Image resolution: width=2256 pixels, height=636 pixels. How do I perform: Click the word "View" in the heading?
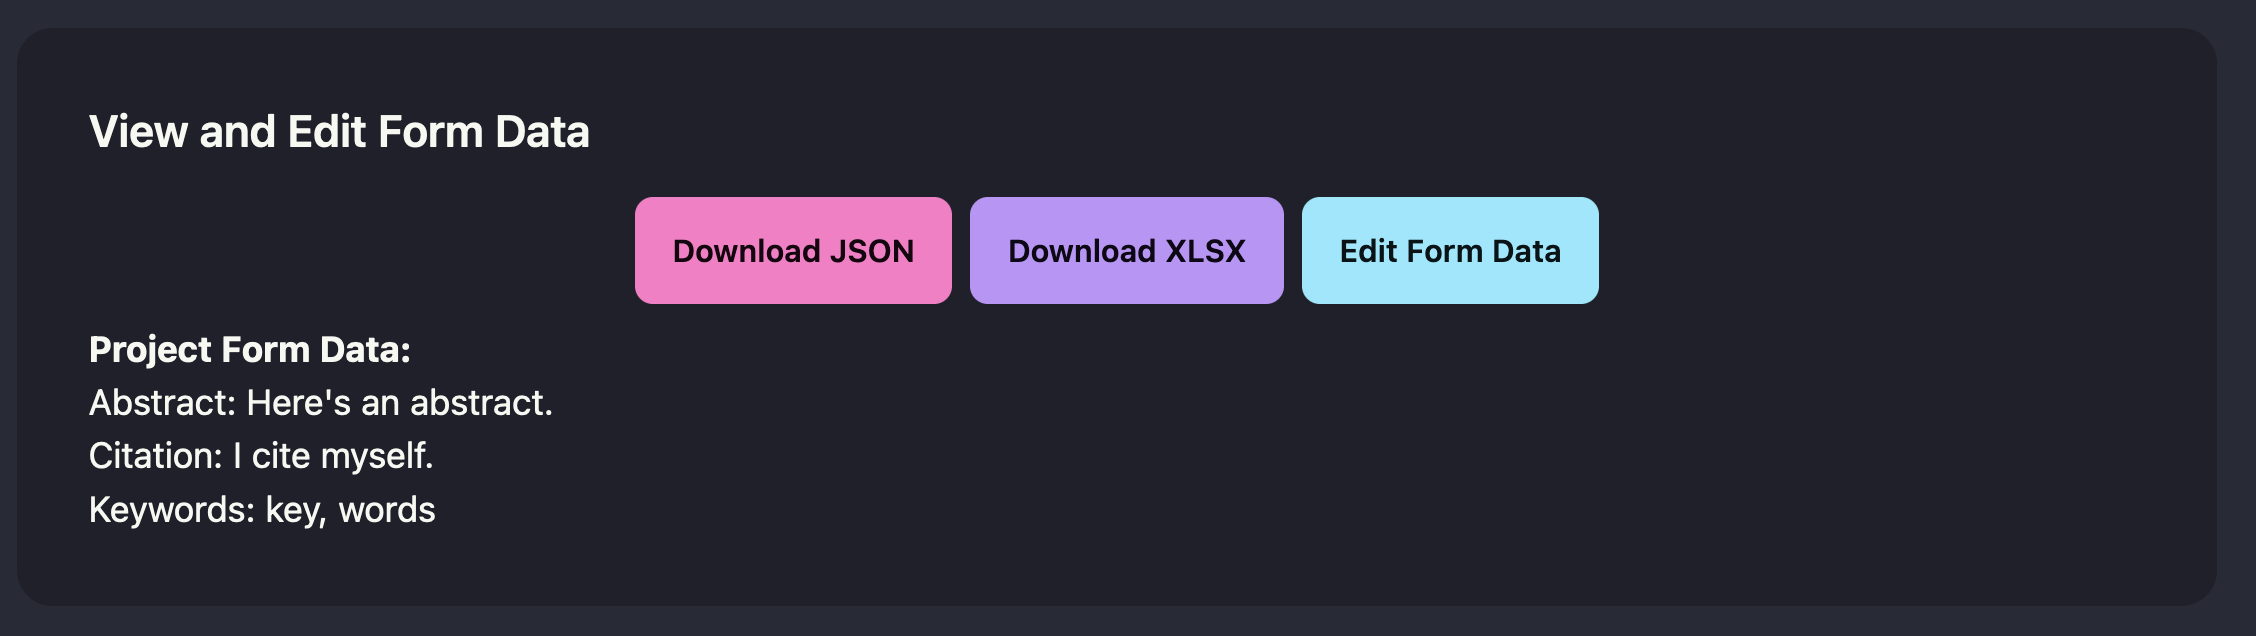tap(138, 132)
